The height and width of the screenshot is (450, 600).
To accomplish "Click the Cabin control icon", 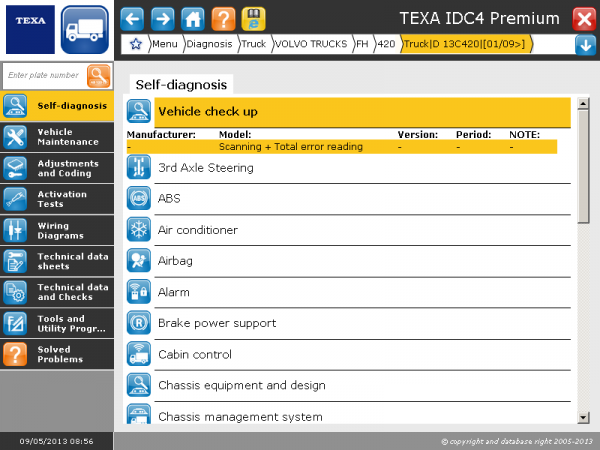I will coord(139,354).
